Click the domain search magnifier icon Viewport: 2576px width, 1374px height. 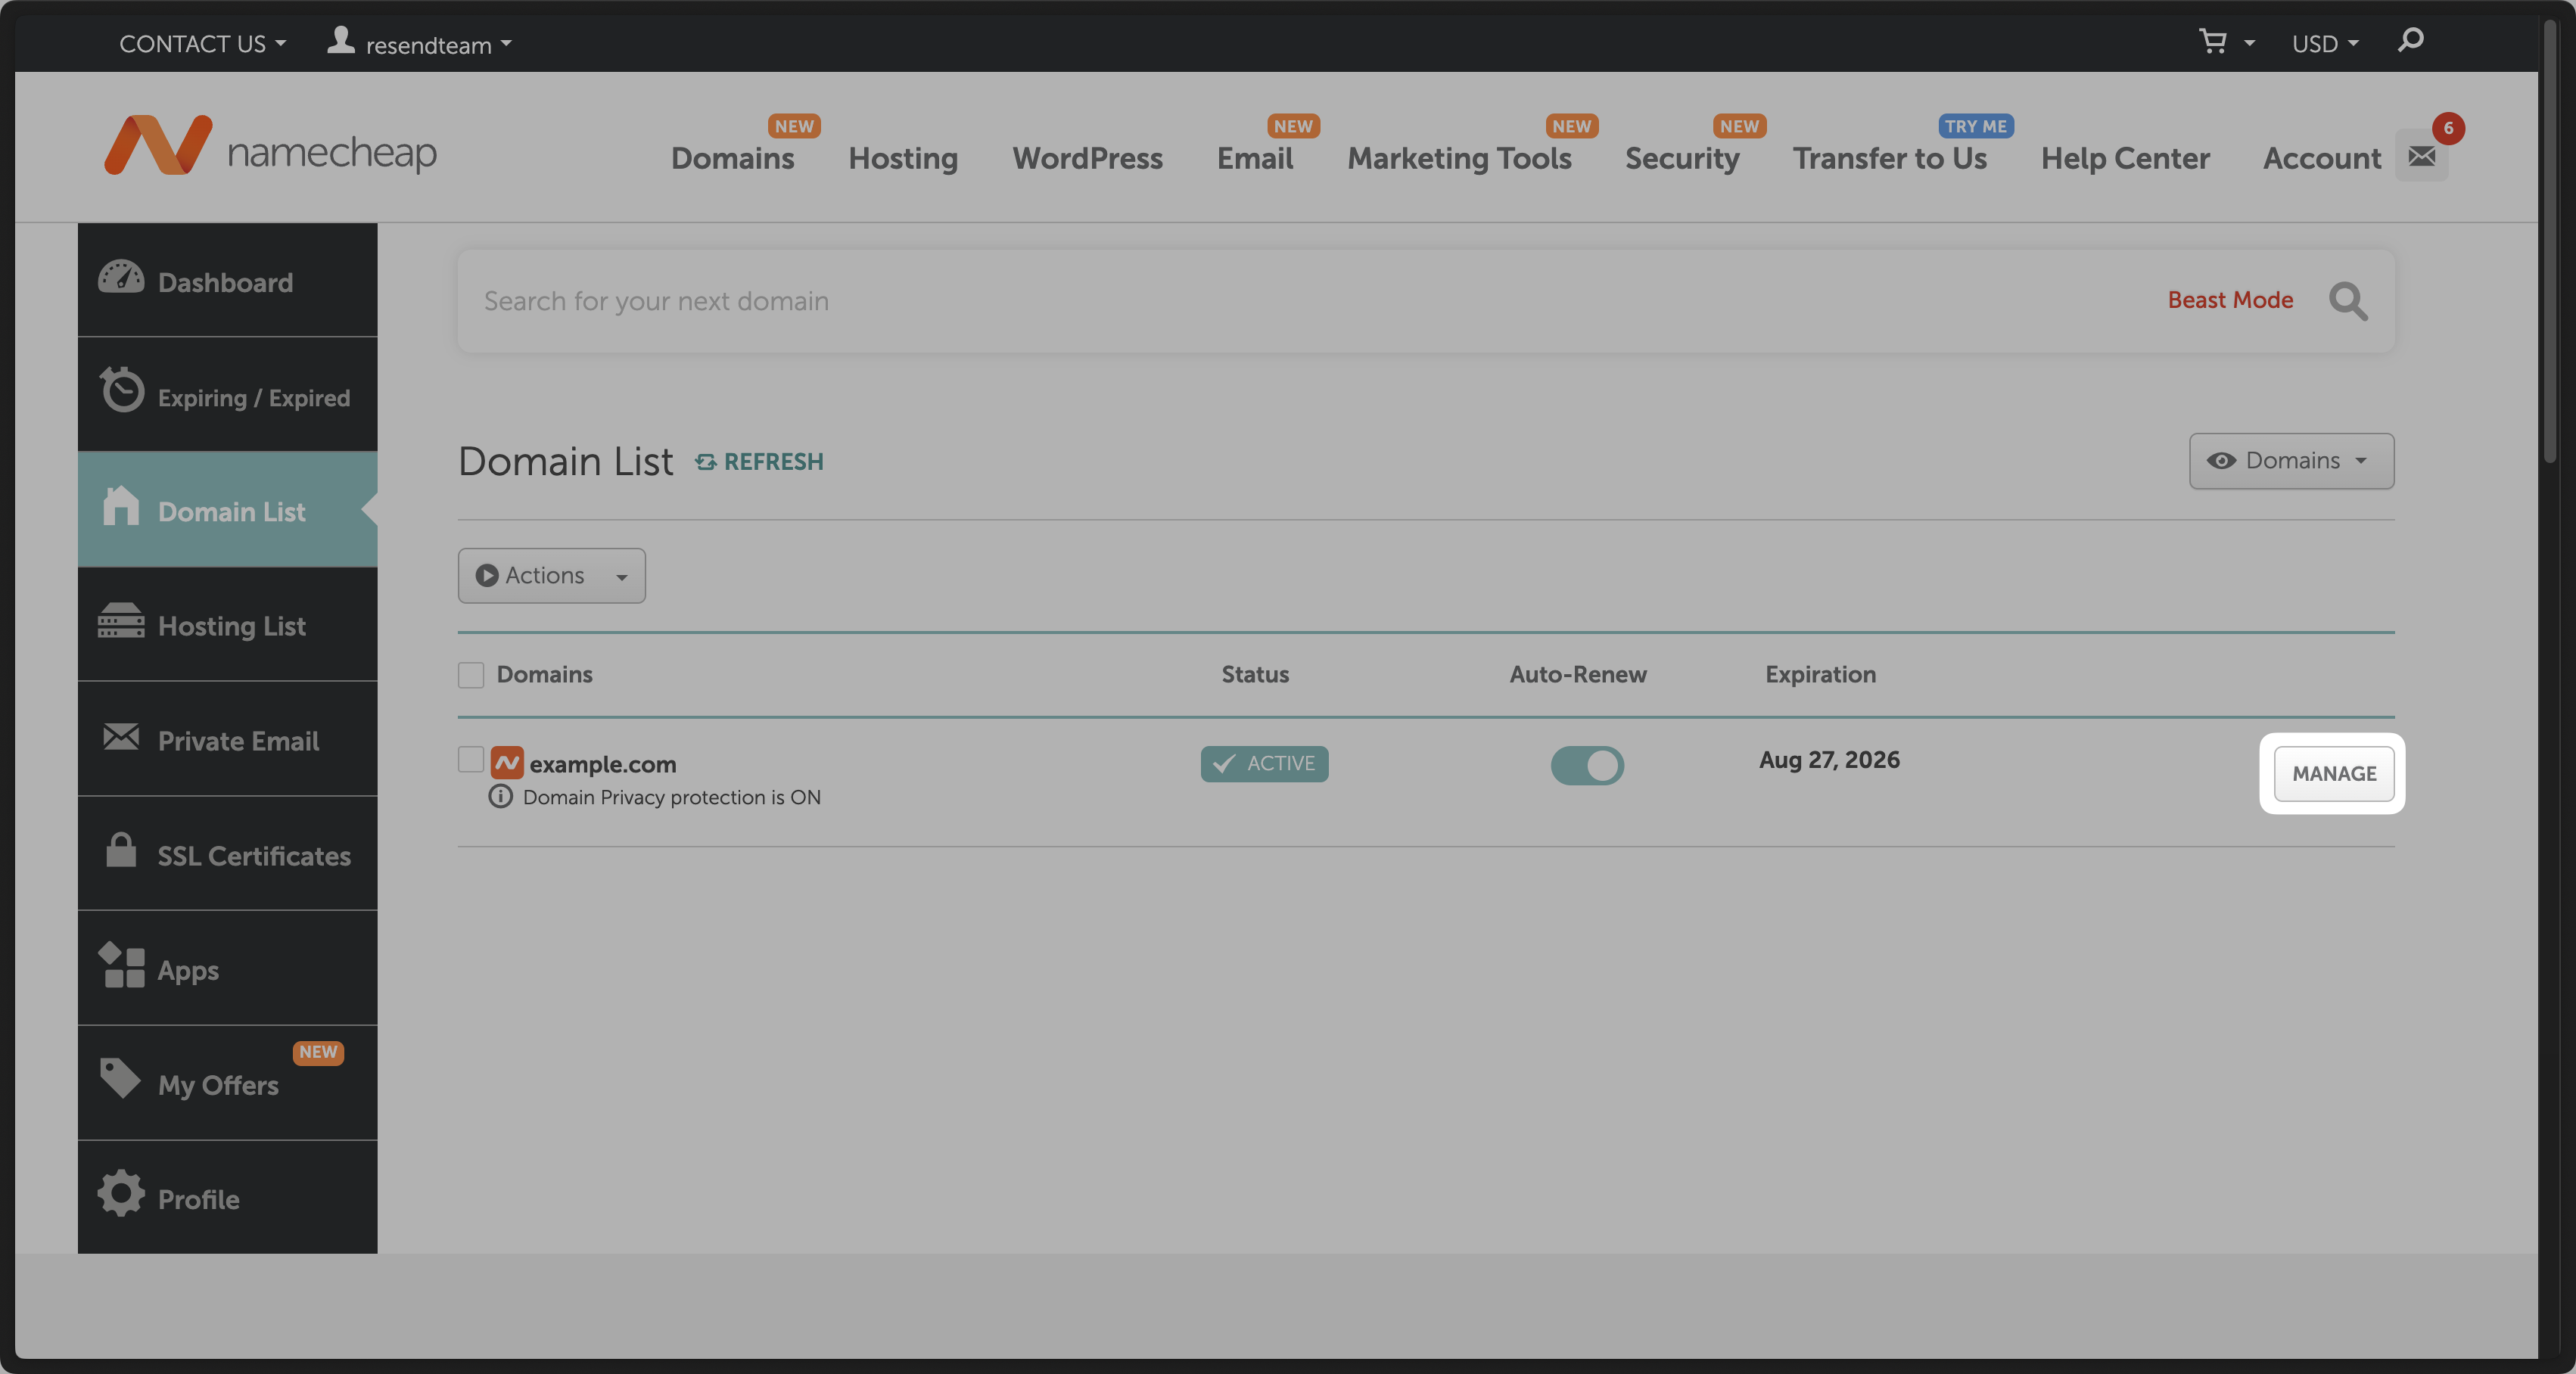click(2347, 301)
